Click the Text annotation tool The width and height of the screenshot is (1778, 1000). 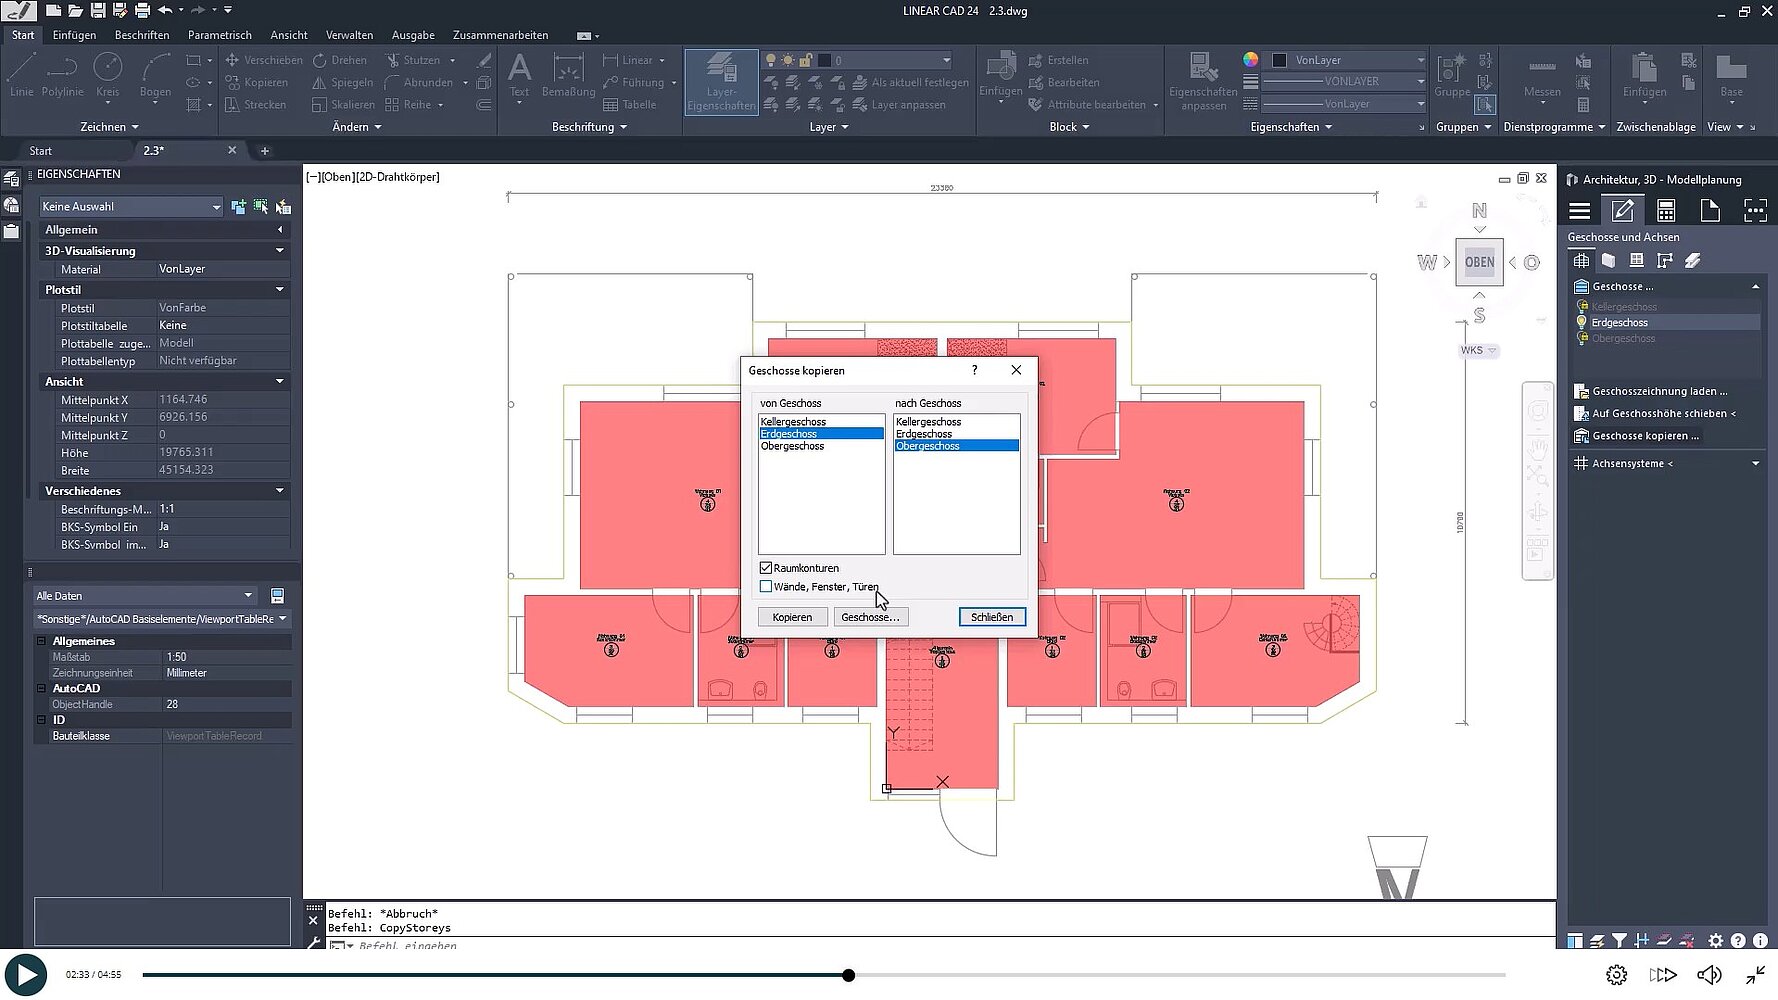[519, 75]
